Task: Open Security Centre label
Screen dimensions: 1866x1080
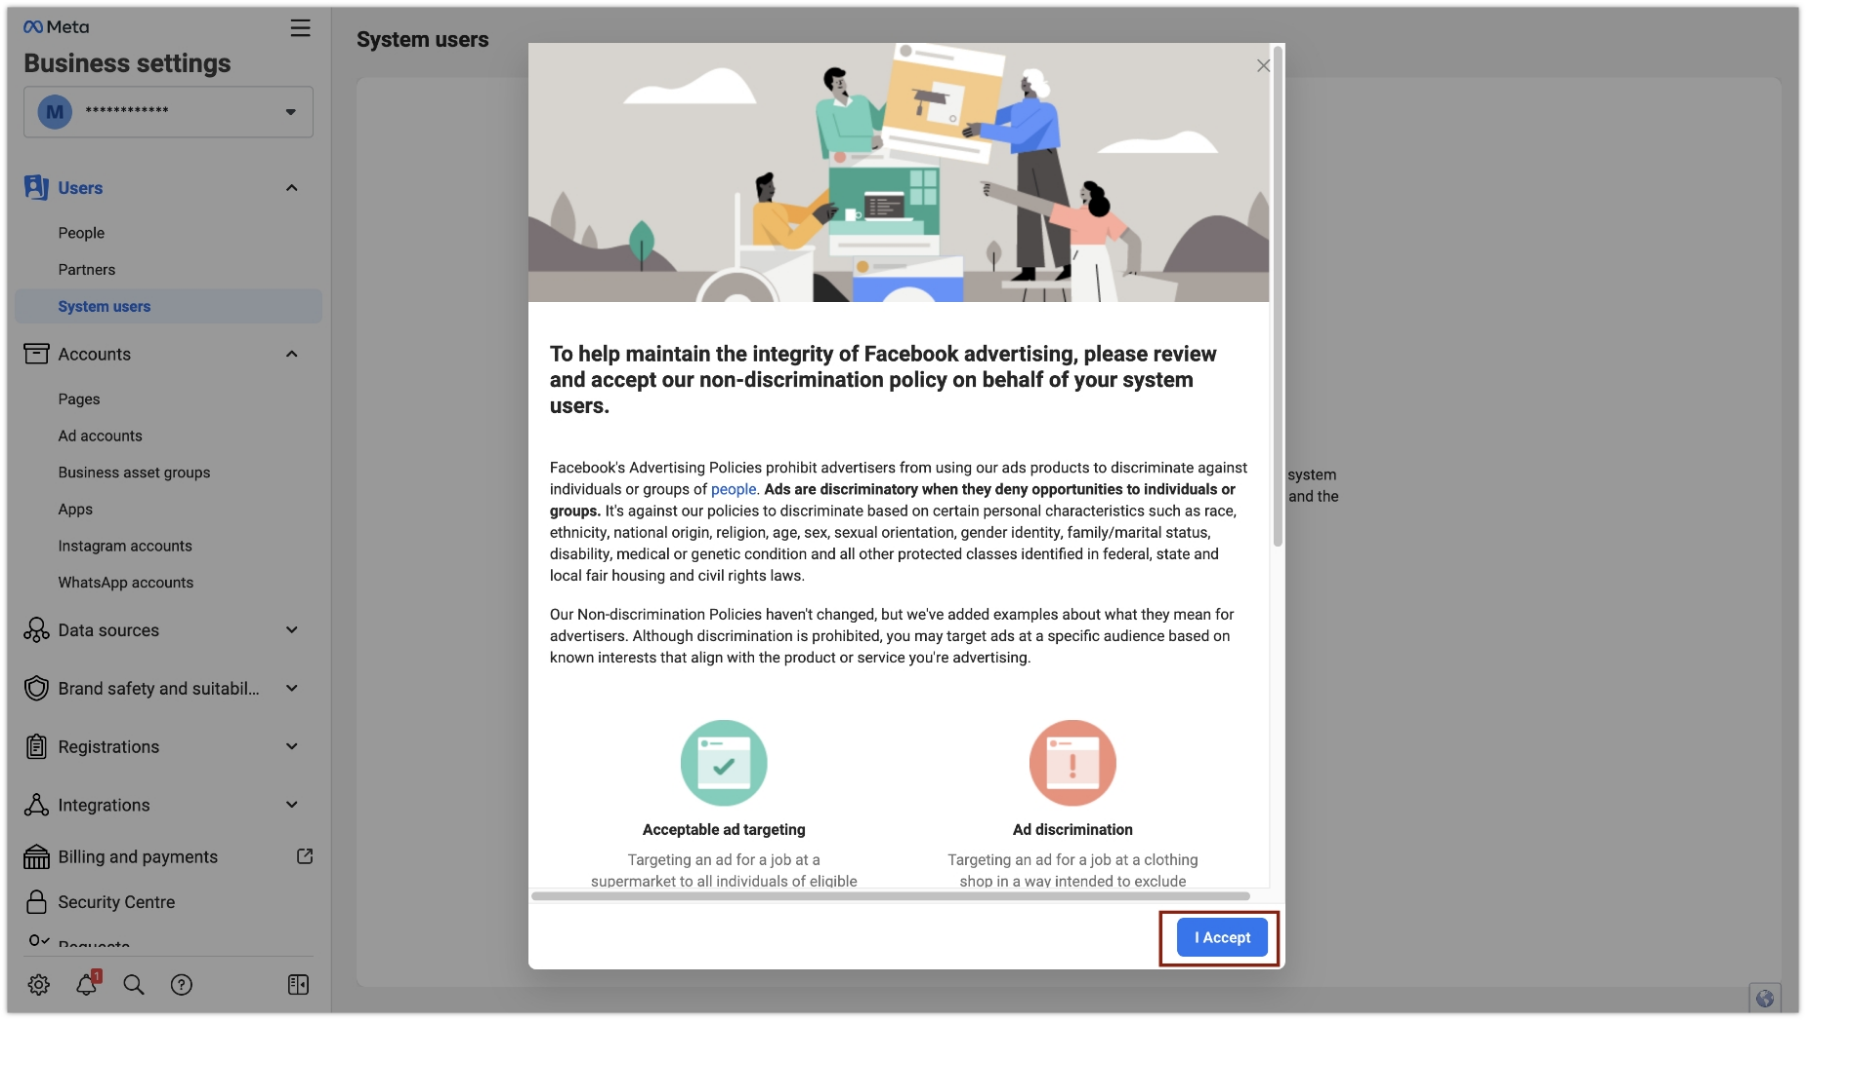Action: tap(116, 902)
